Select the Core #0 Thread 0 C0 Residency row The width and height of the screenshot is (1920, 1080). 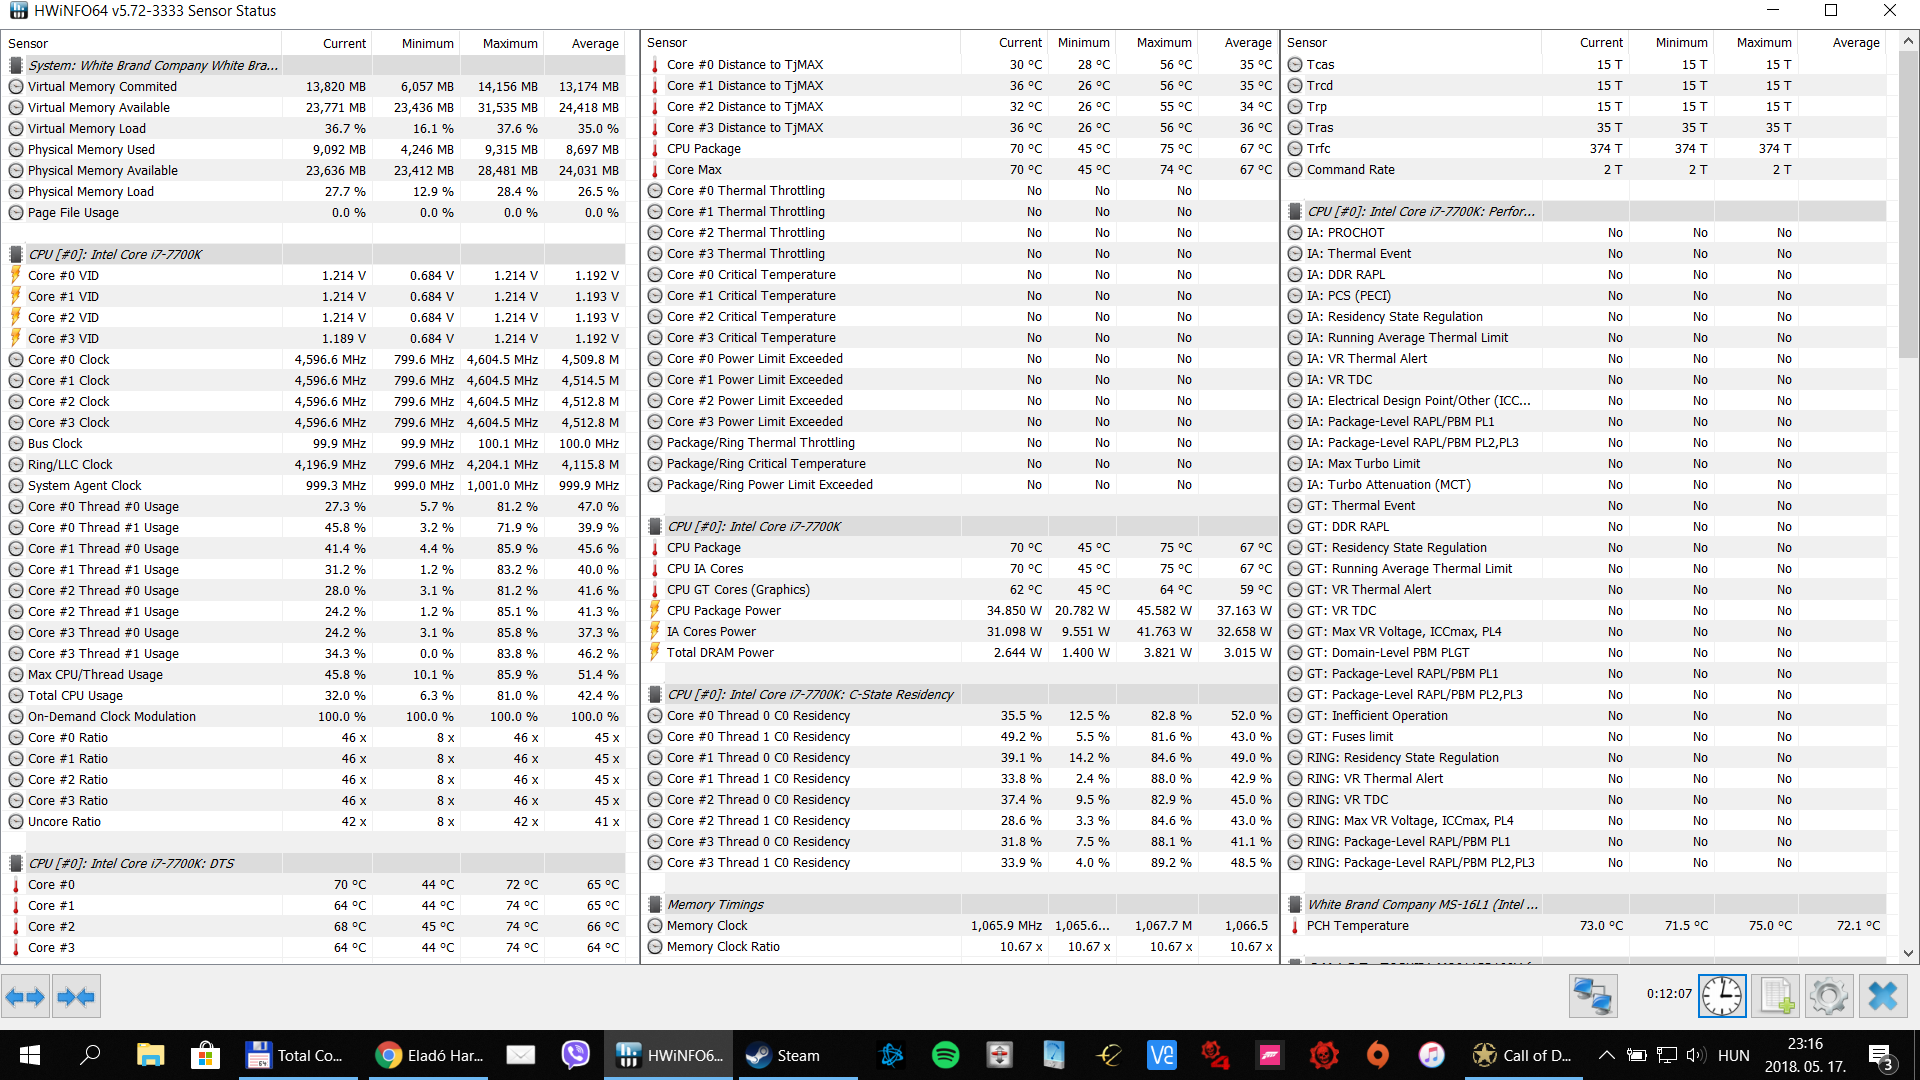click(960, 716)
